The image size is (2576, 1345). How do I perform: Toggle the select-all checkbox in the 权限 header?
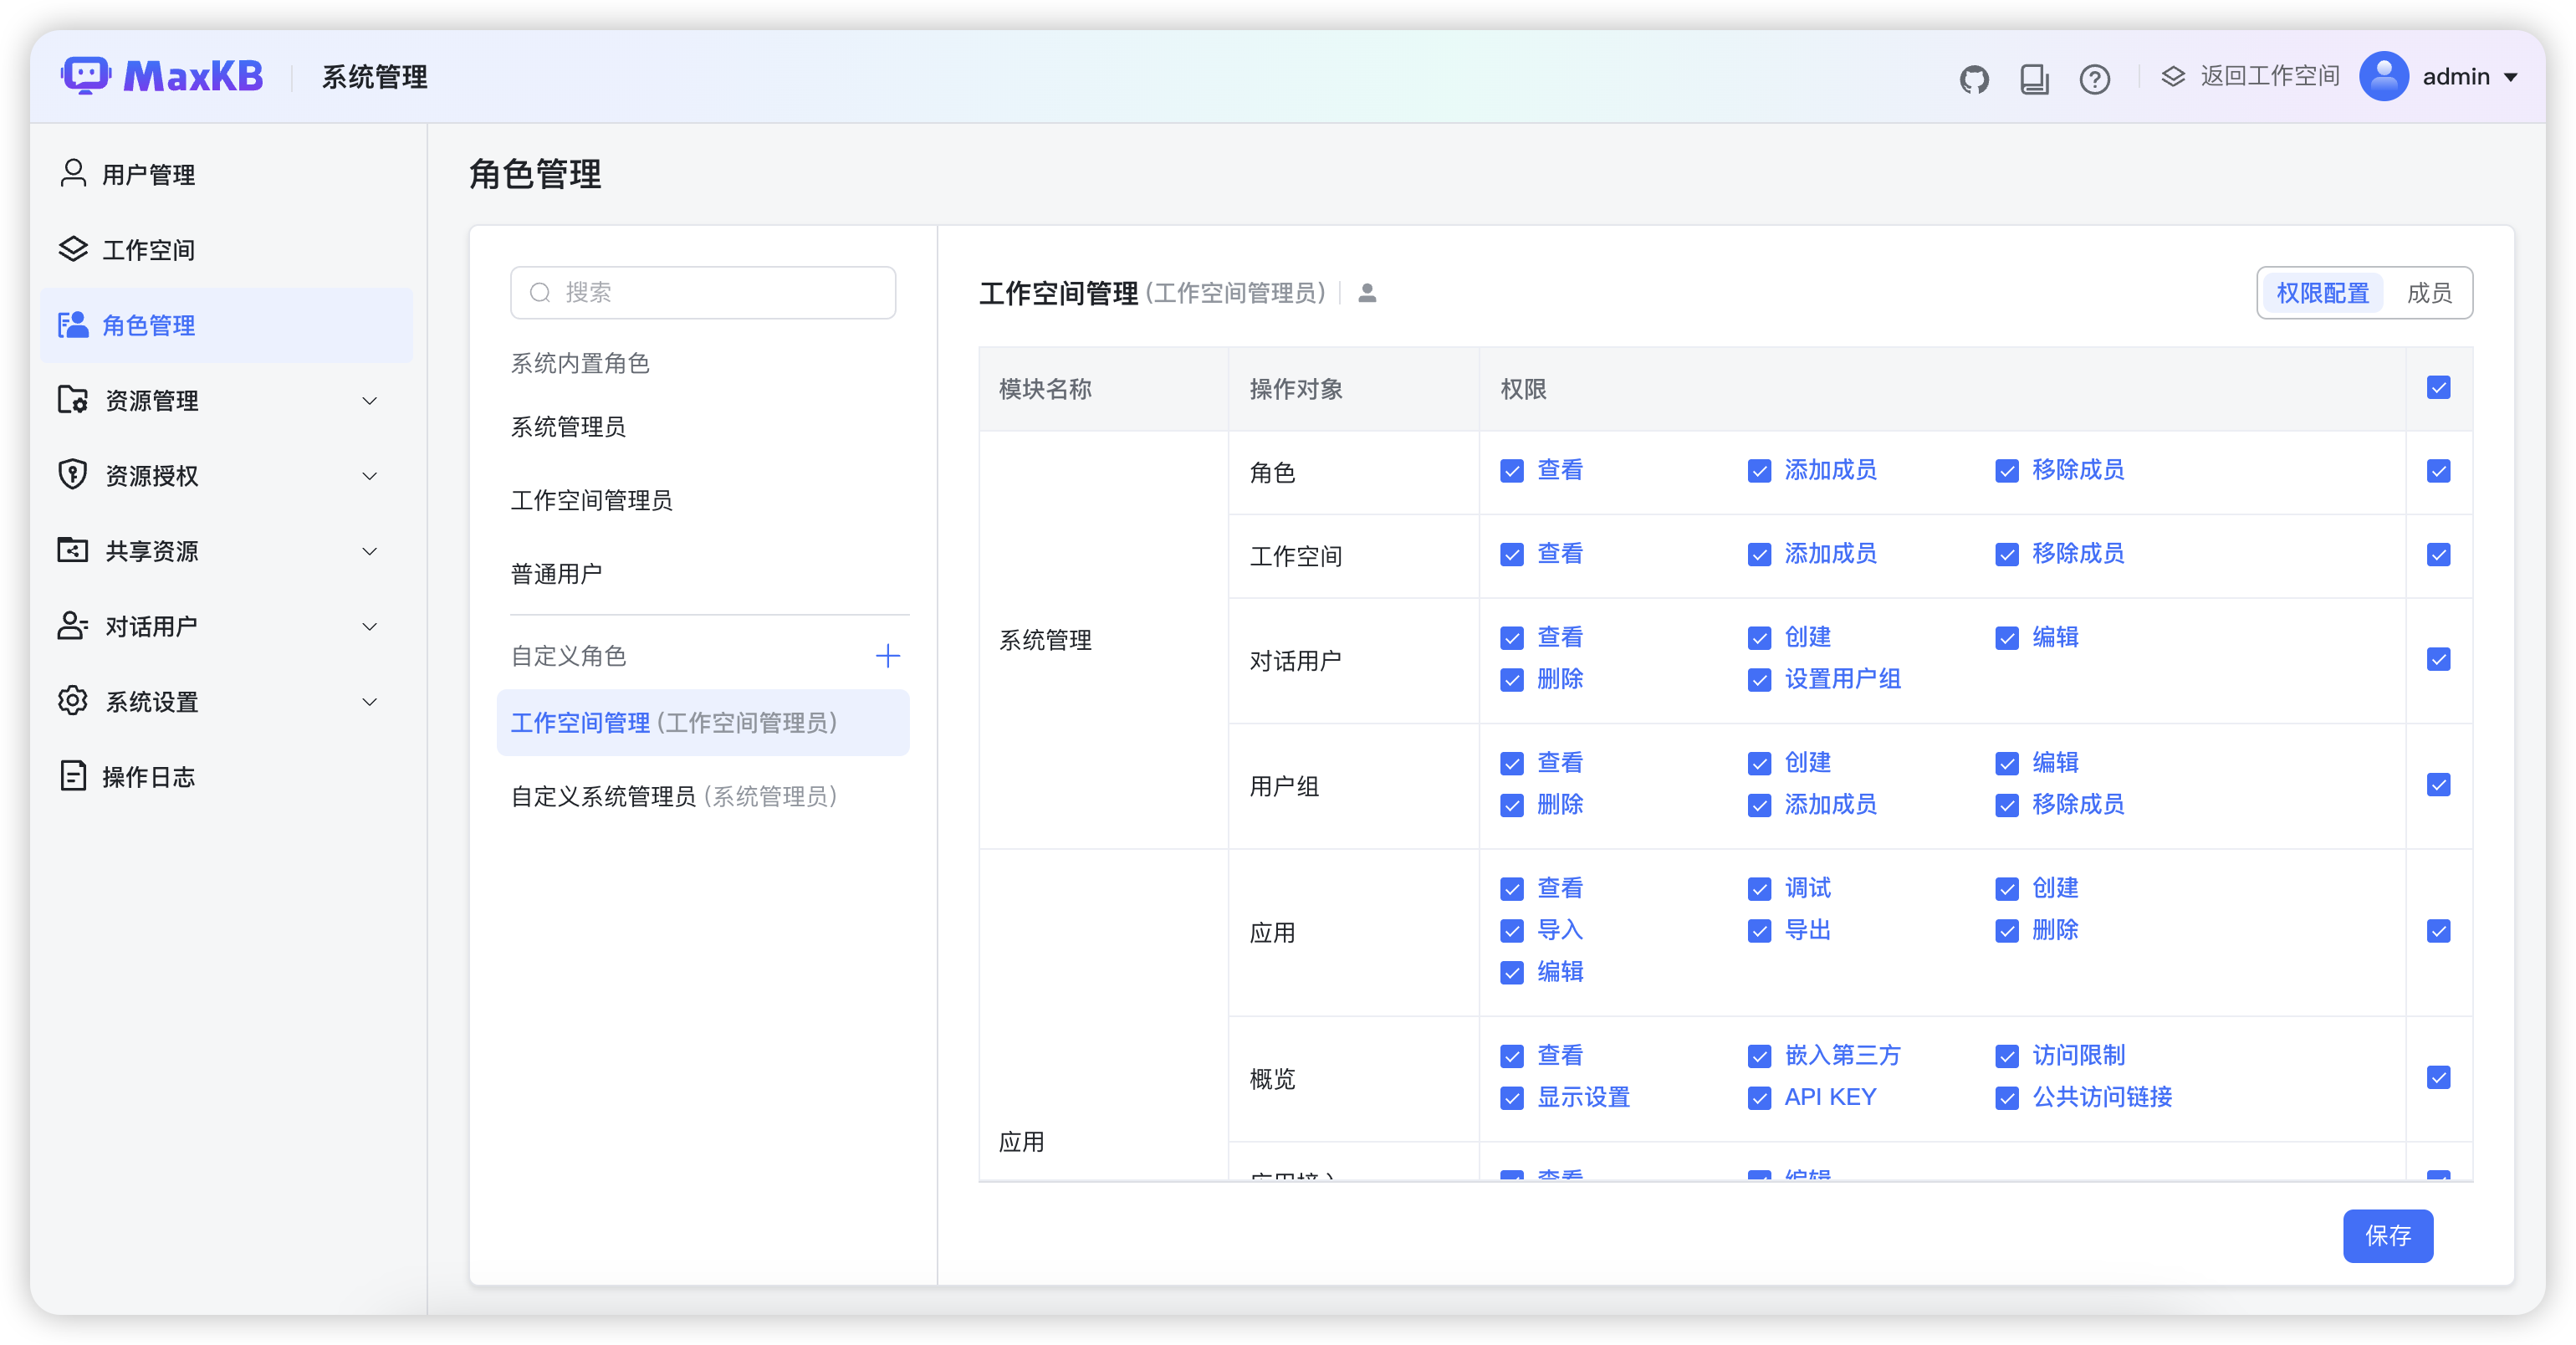[2439, 387]
